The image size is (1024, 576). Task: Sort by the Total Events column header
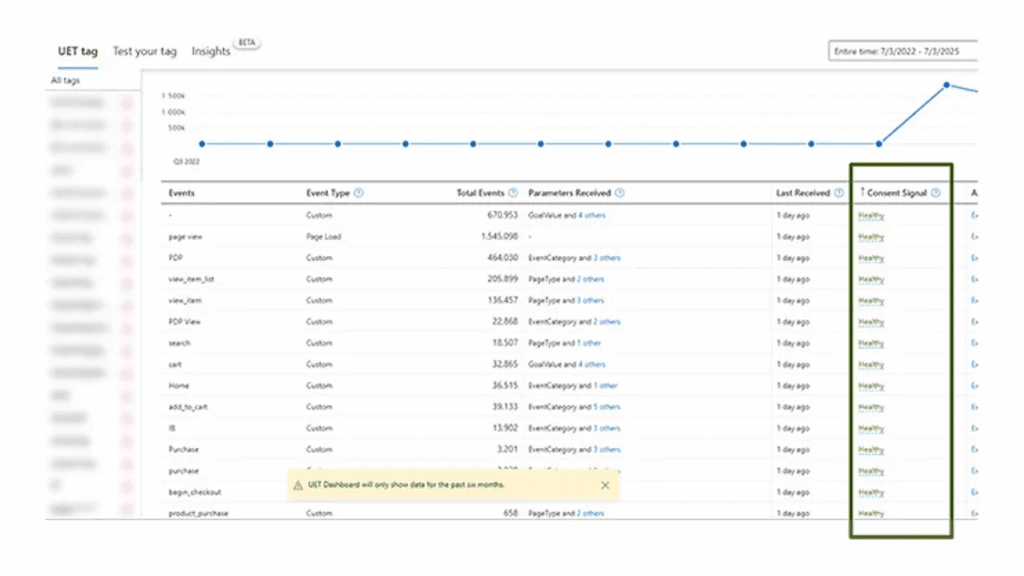click(x=480, y=193)
